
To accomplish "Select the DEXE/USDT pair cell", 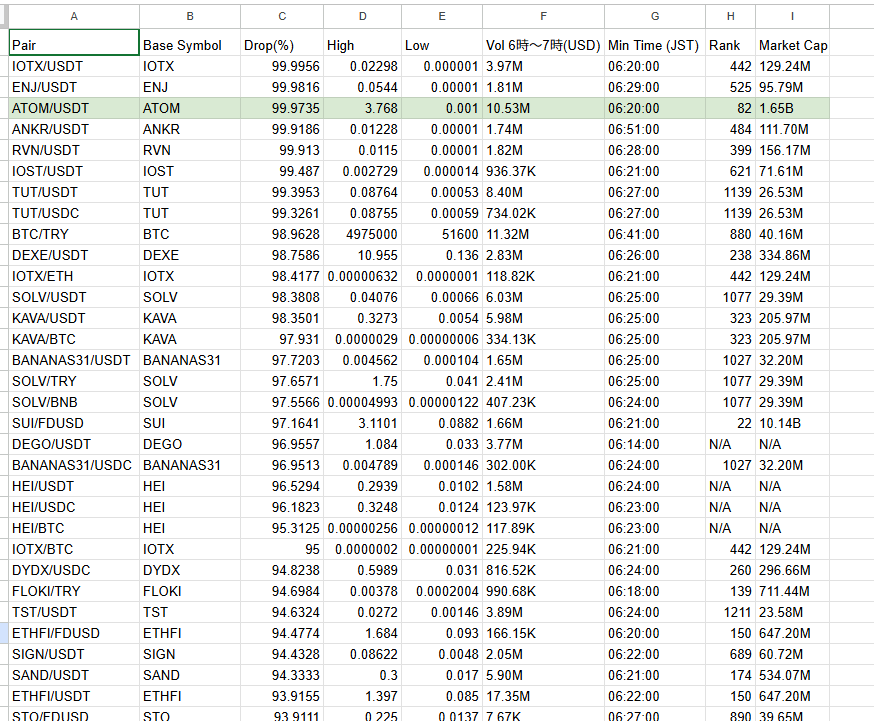I will (x=74, y=255).
